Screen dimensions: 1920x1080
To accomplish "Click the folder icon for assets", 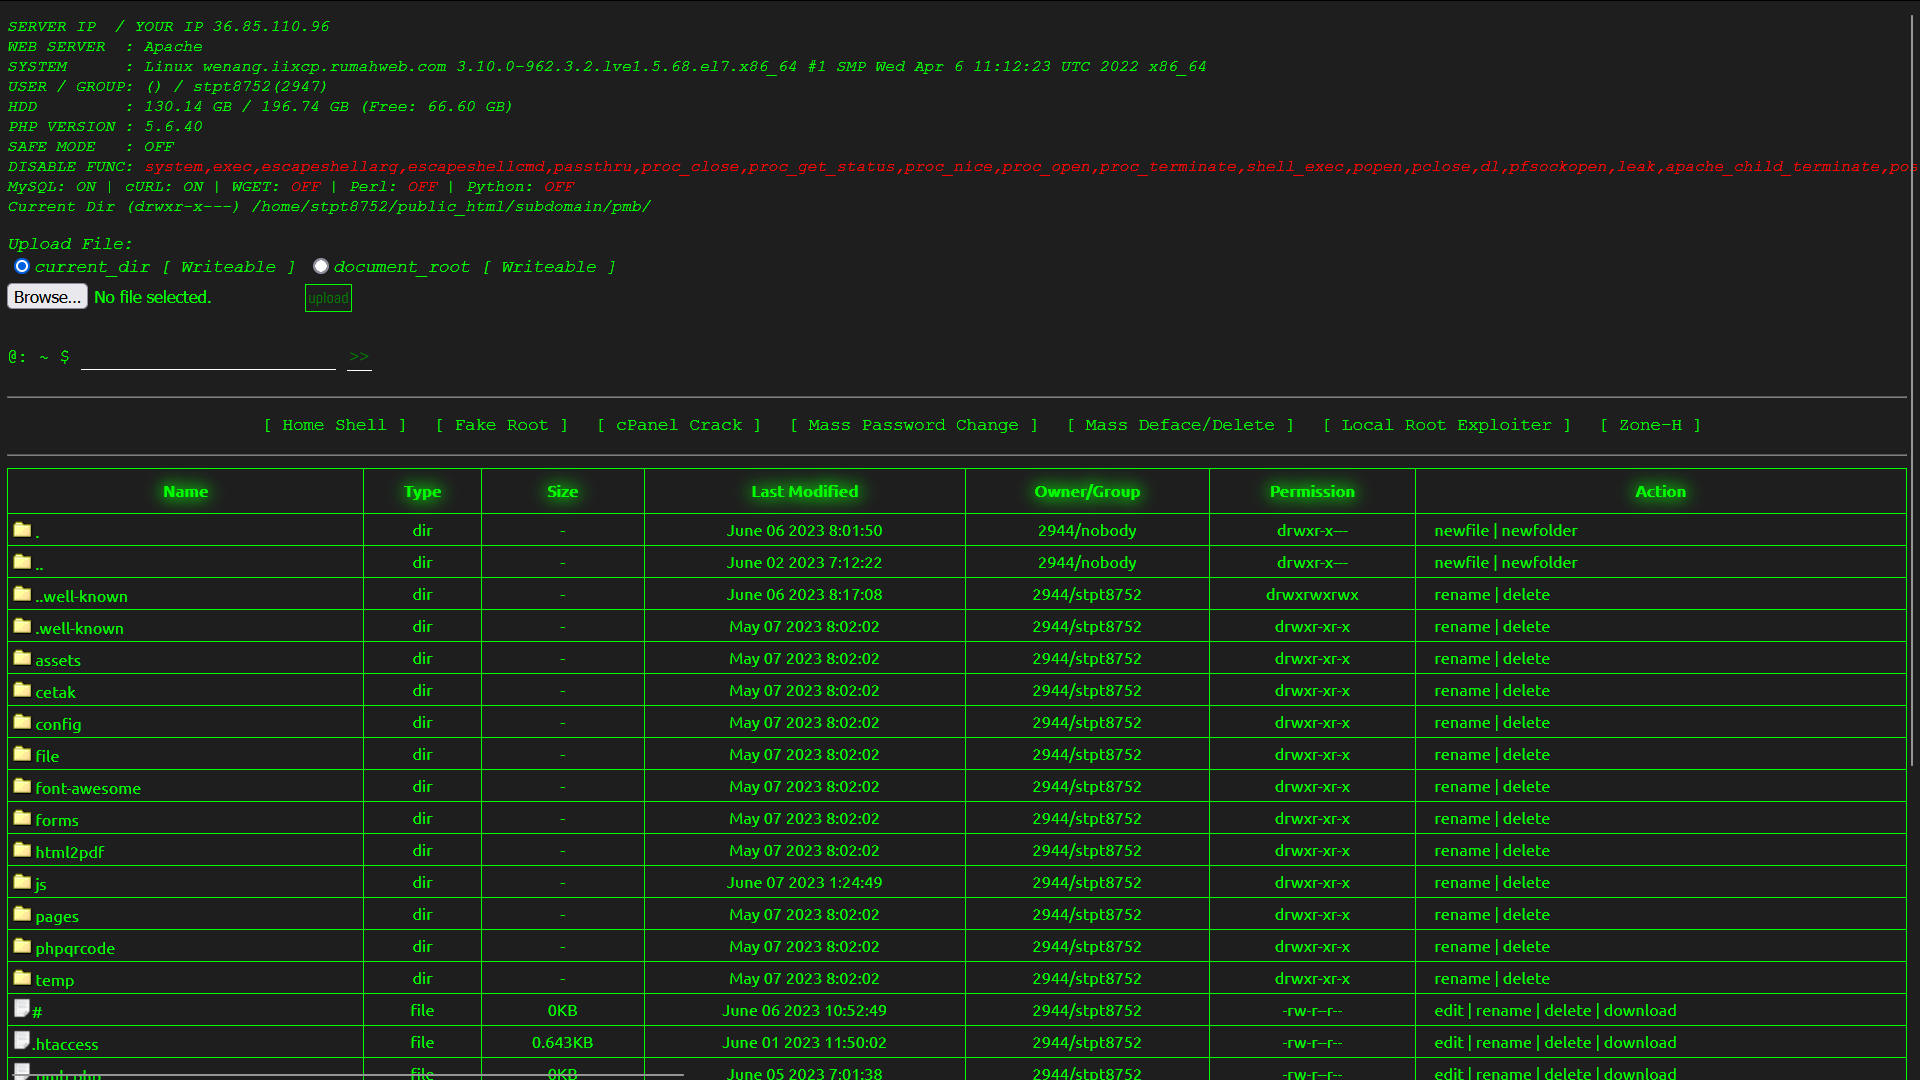I will [22, 658].
